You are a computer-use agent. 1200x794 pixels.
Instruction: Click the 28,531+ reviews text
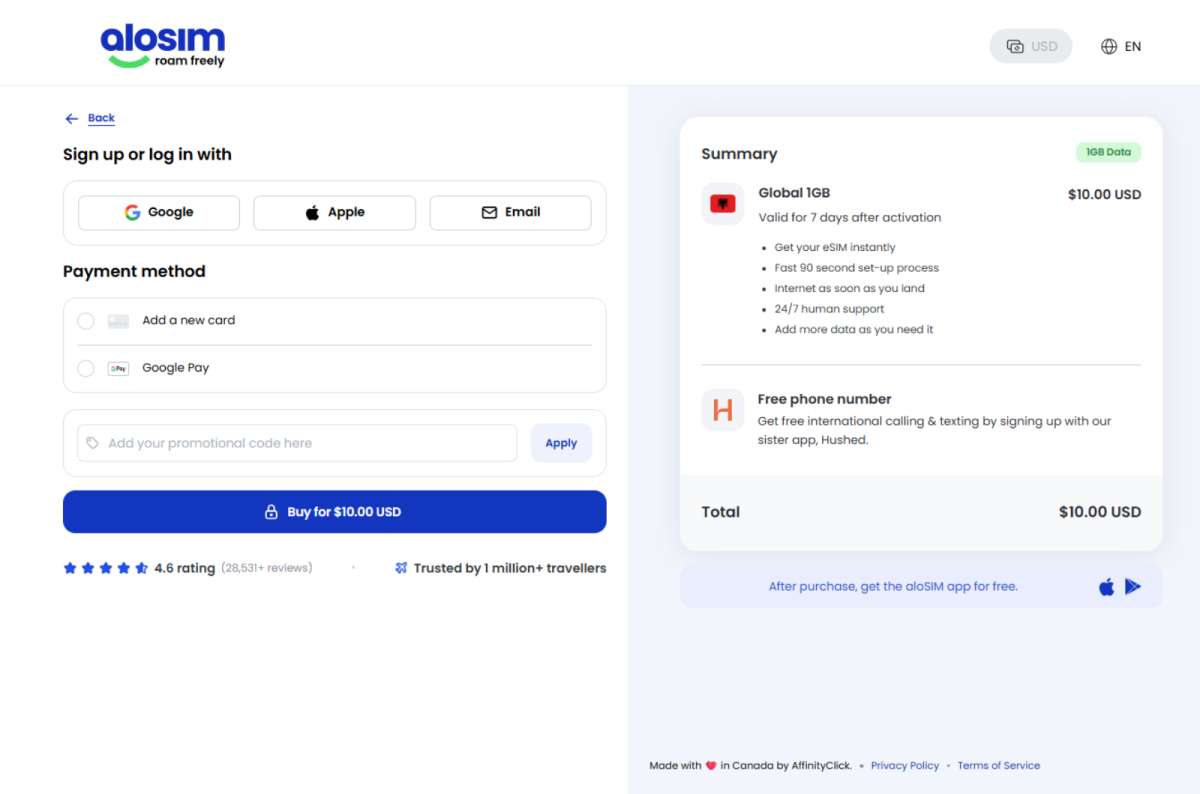click(267, 568)
